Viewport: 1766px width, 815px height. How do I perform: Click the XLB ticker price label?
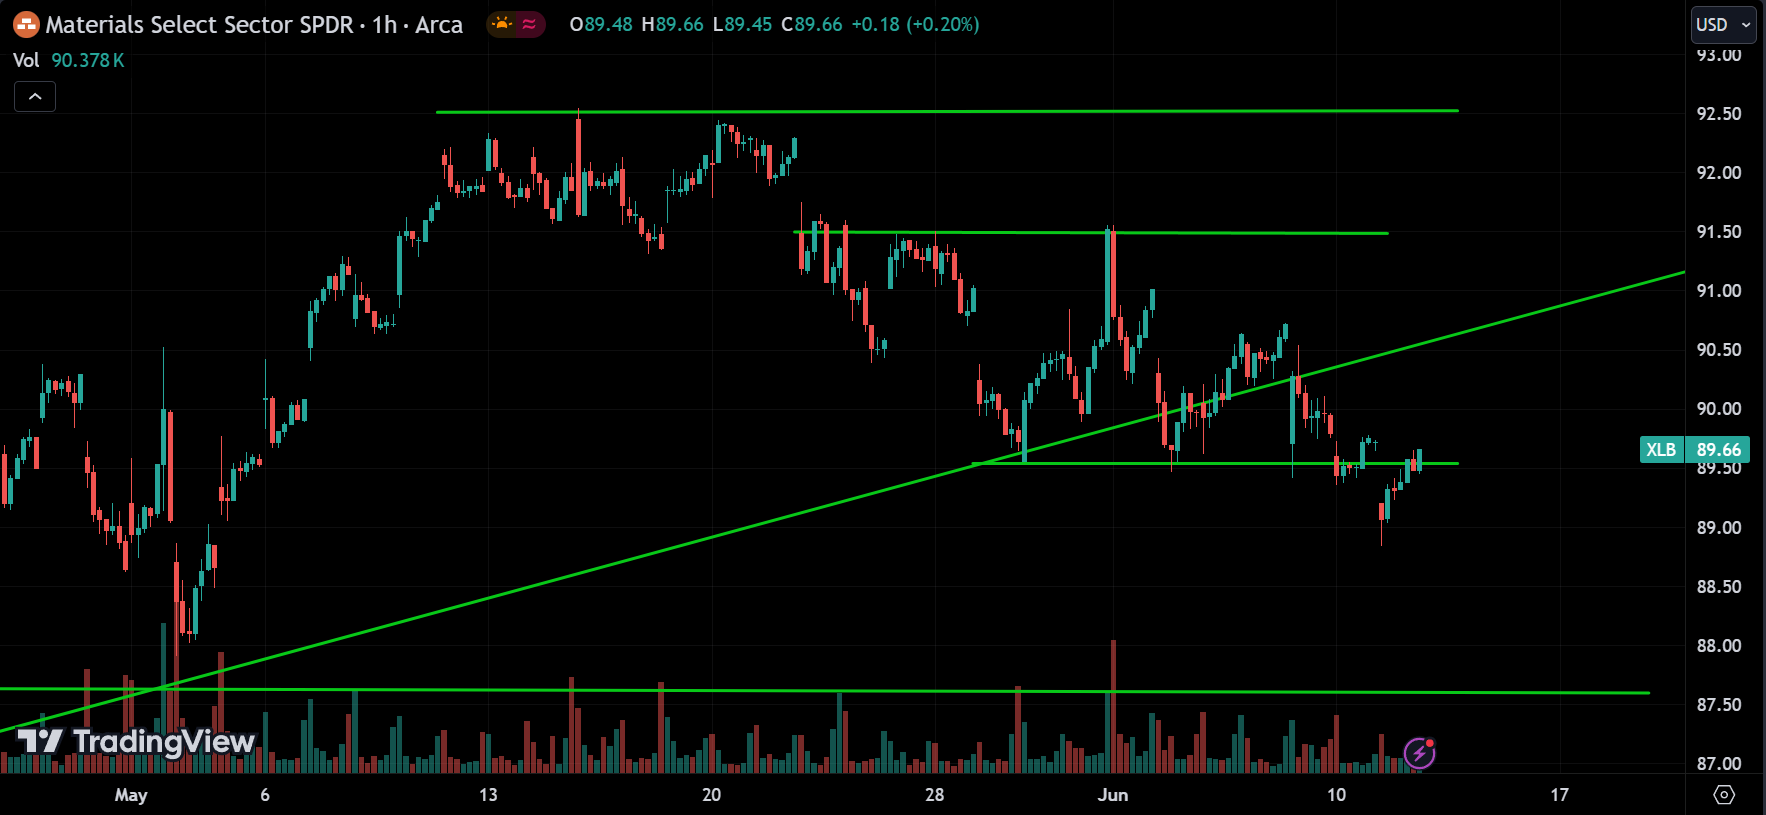[1661, 450]
